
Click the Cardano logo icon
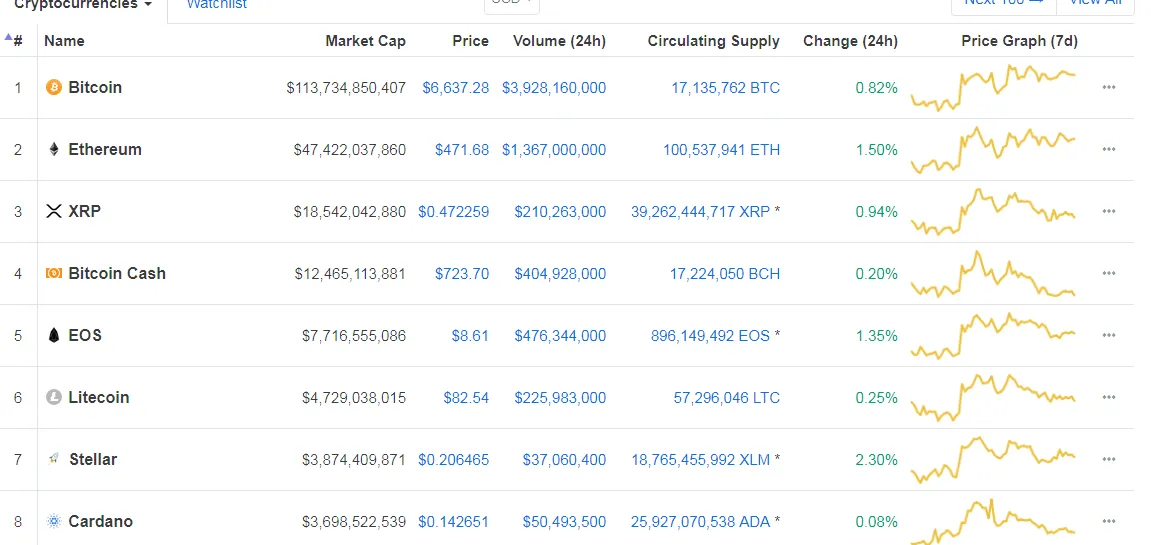pyautogui.click(x=53, y=521)
